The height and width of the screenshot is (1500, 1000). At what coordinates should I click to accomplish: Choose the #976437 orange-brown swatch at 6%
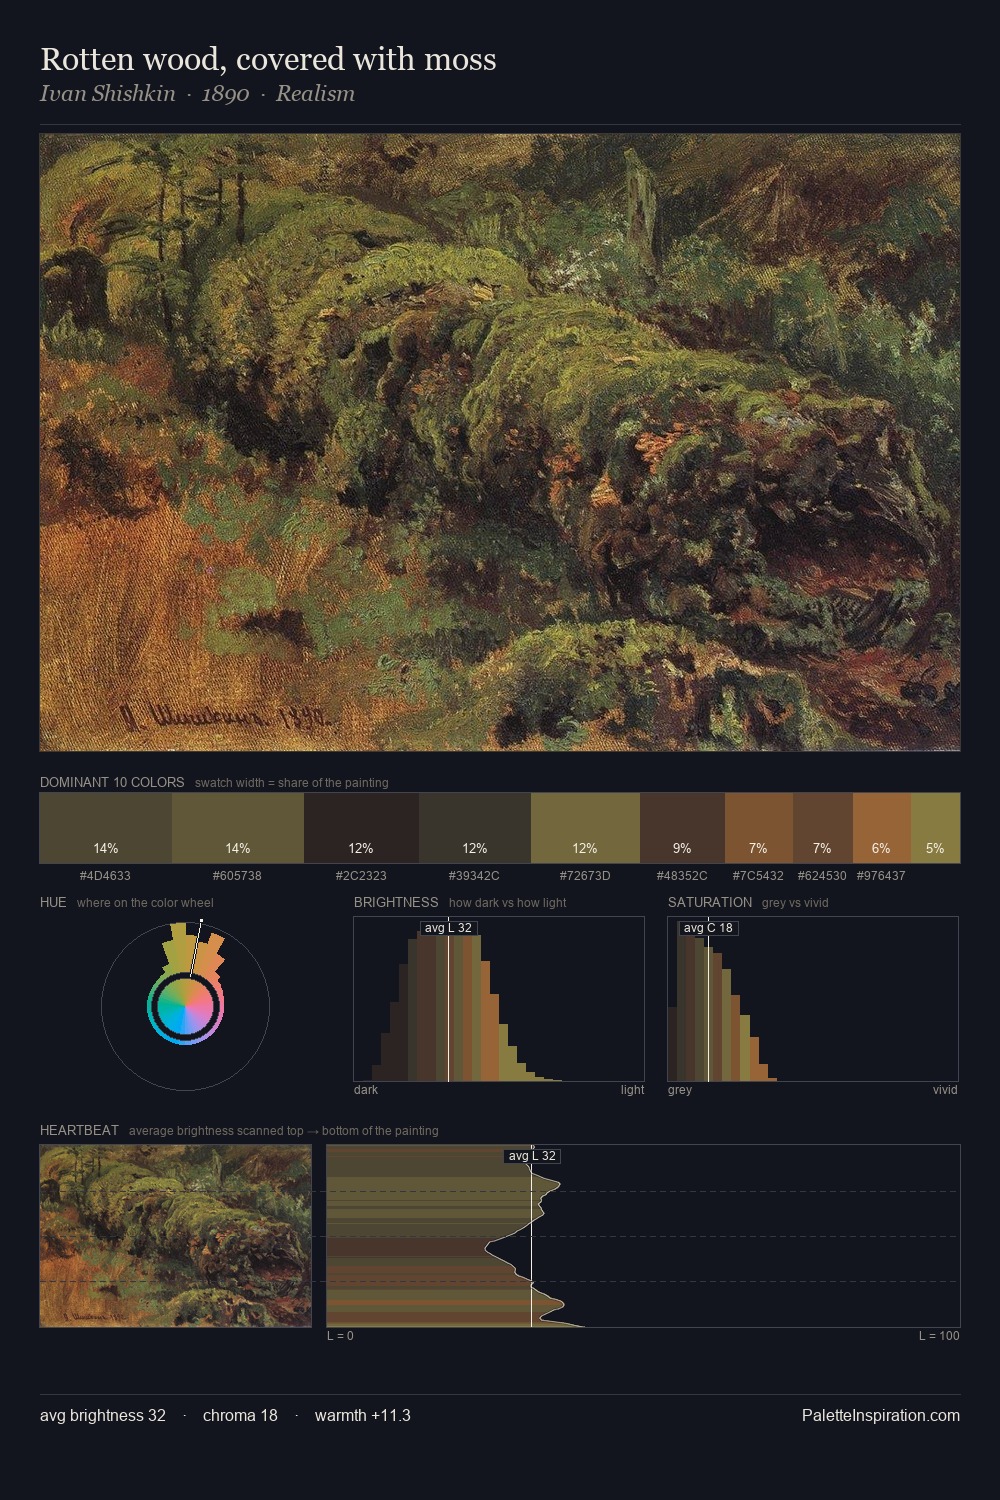point(882,828)
